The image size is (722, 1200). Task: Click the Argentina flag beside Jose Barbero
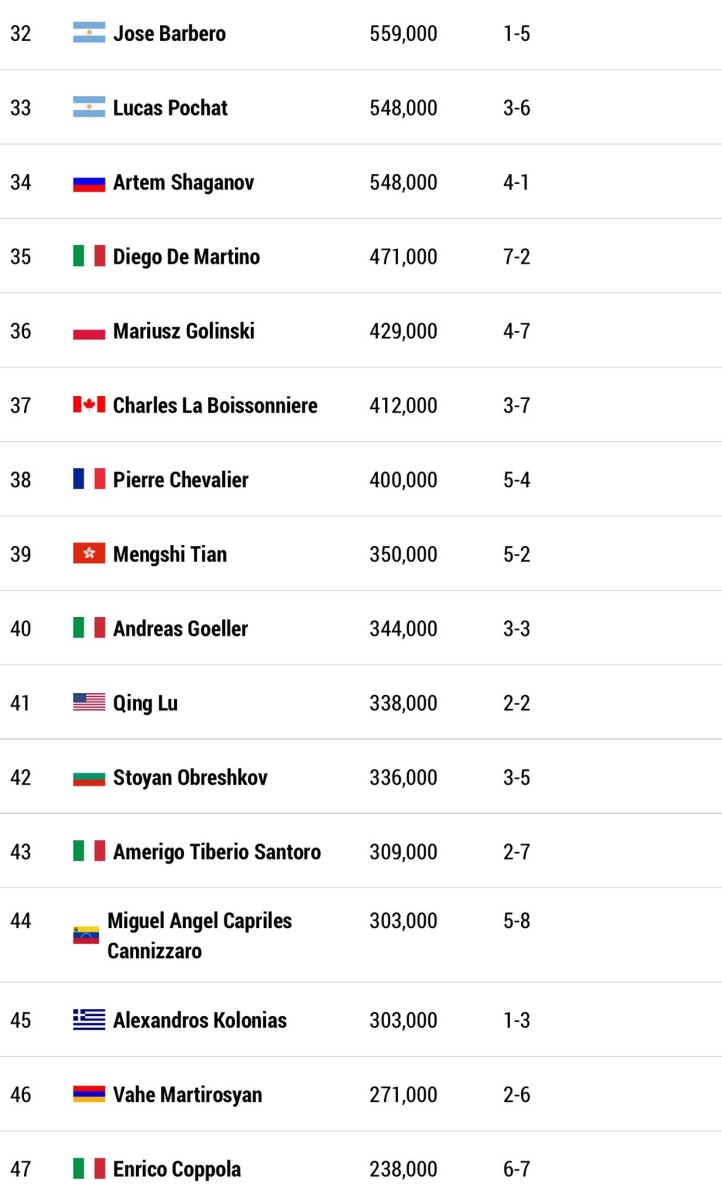(x=89, y=33)
